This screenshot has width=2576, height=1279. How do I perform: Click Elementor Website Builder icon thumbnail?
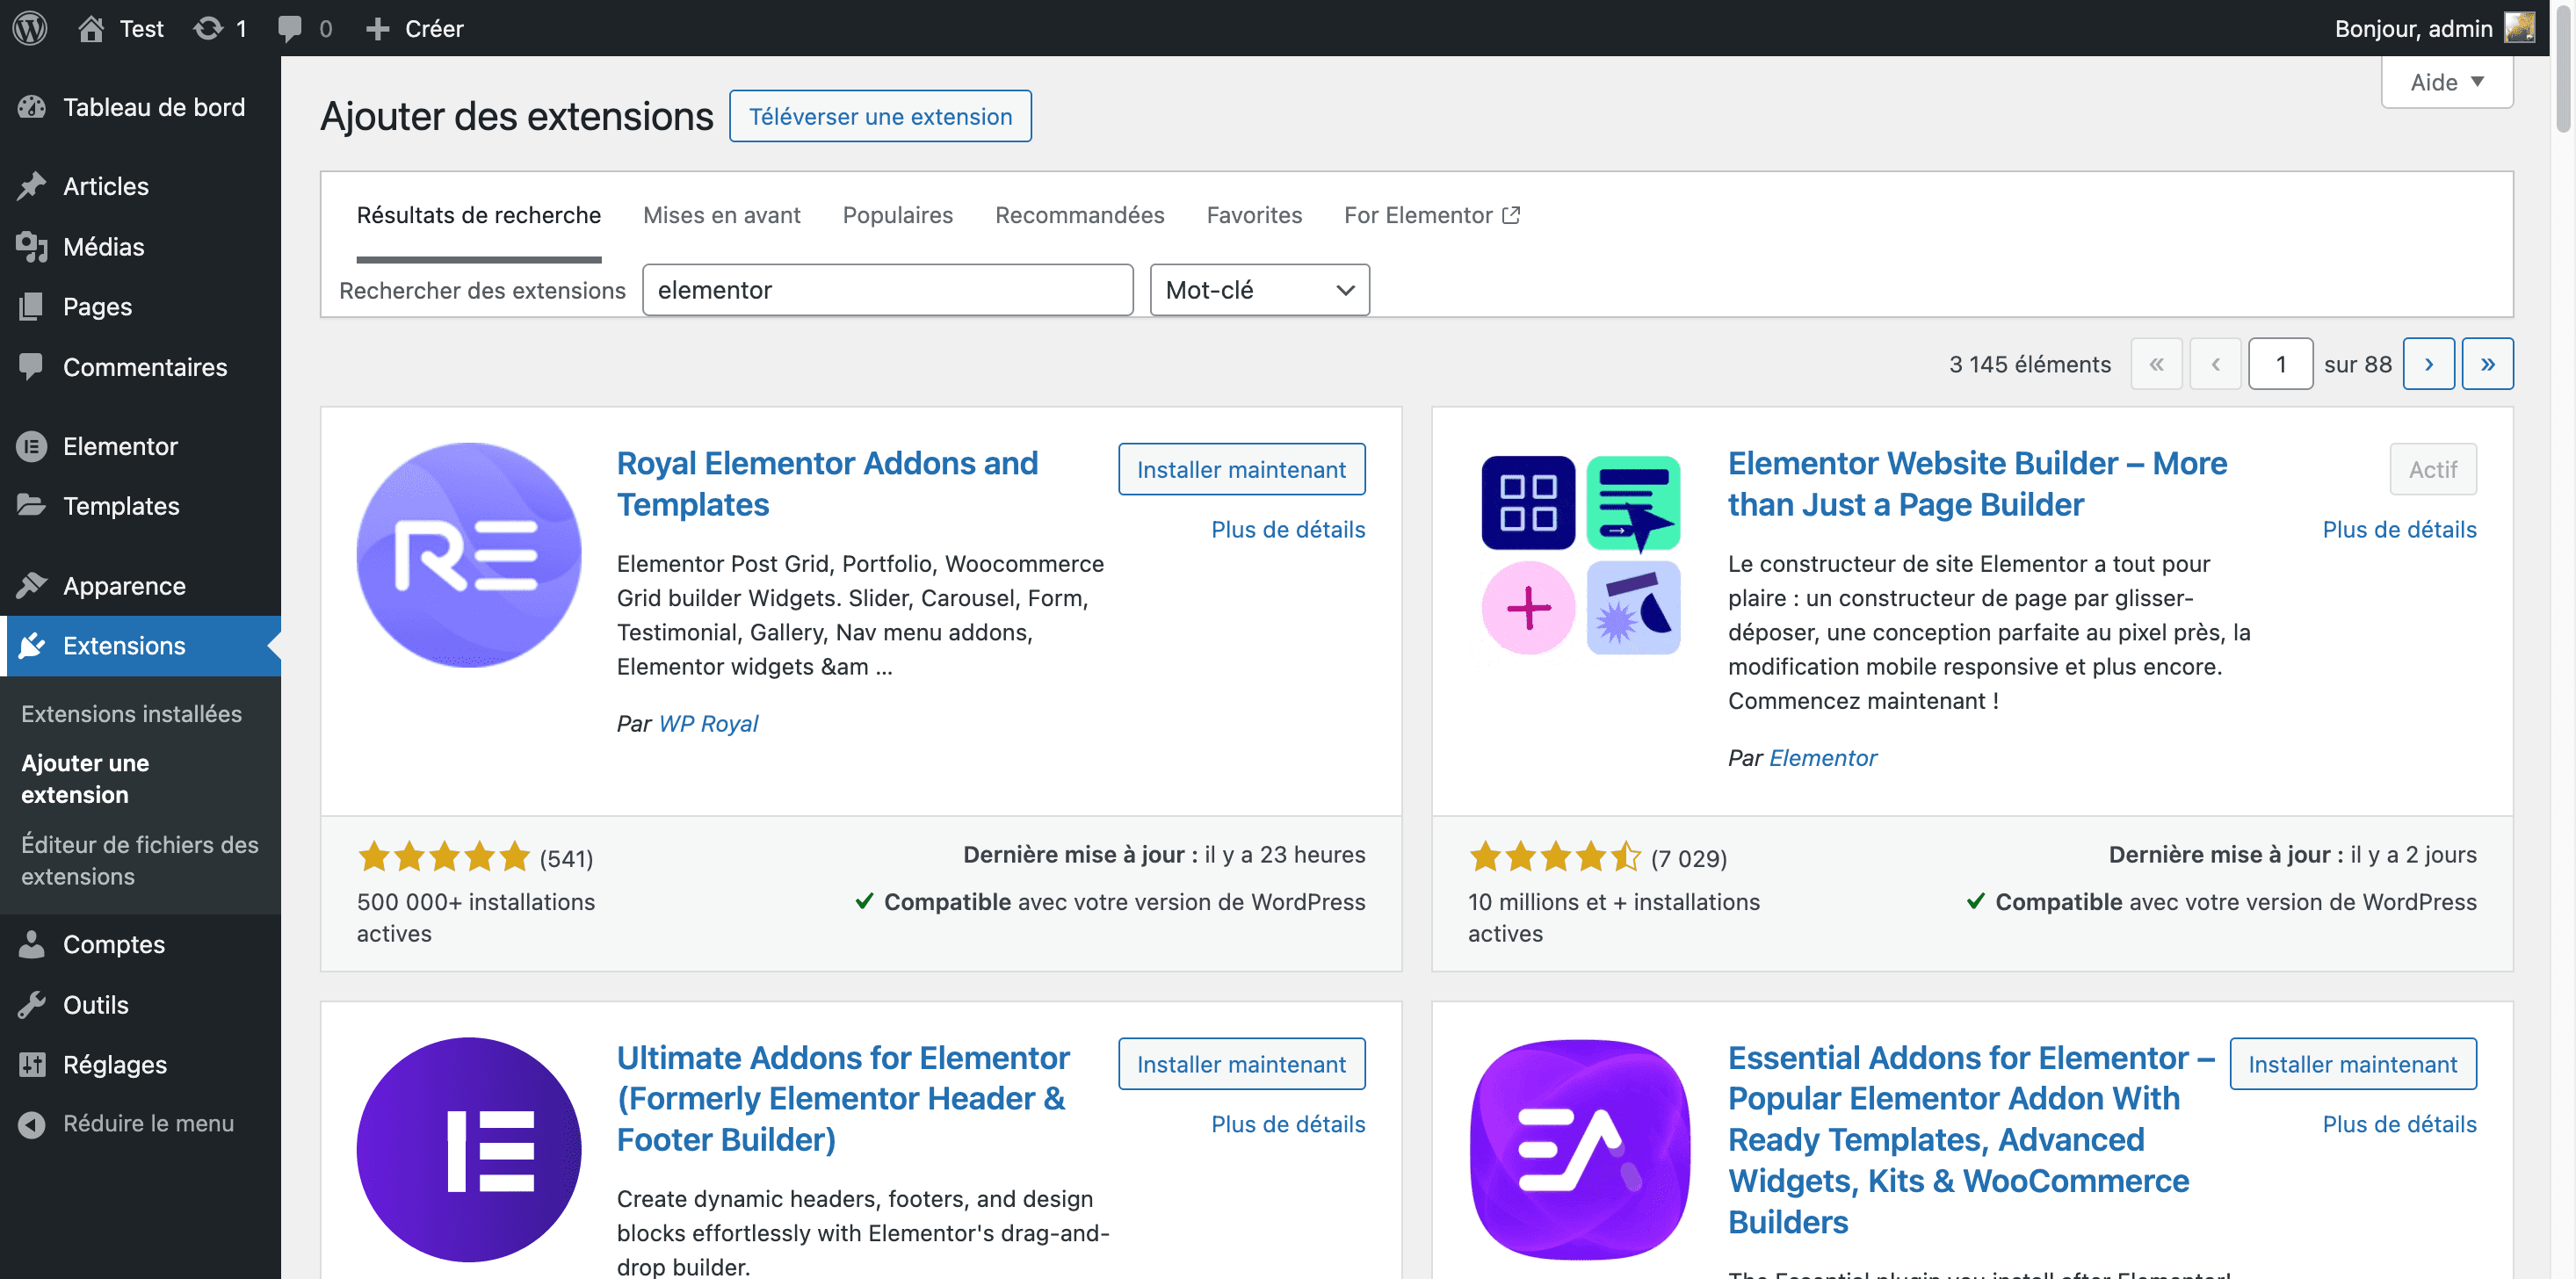pos(1580,555)
